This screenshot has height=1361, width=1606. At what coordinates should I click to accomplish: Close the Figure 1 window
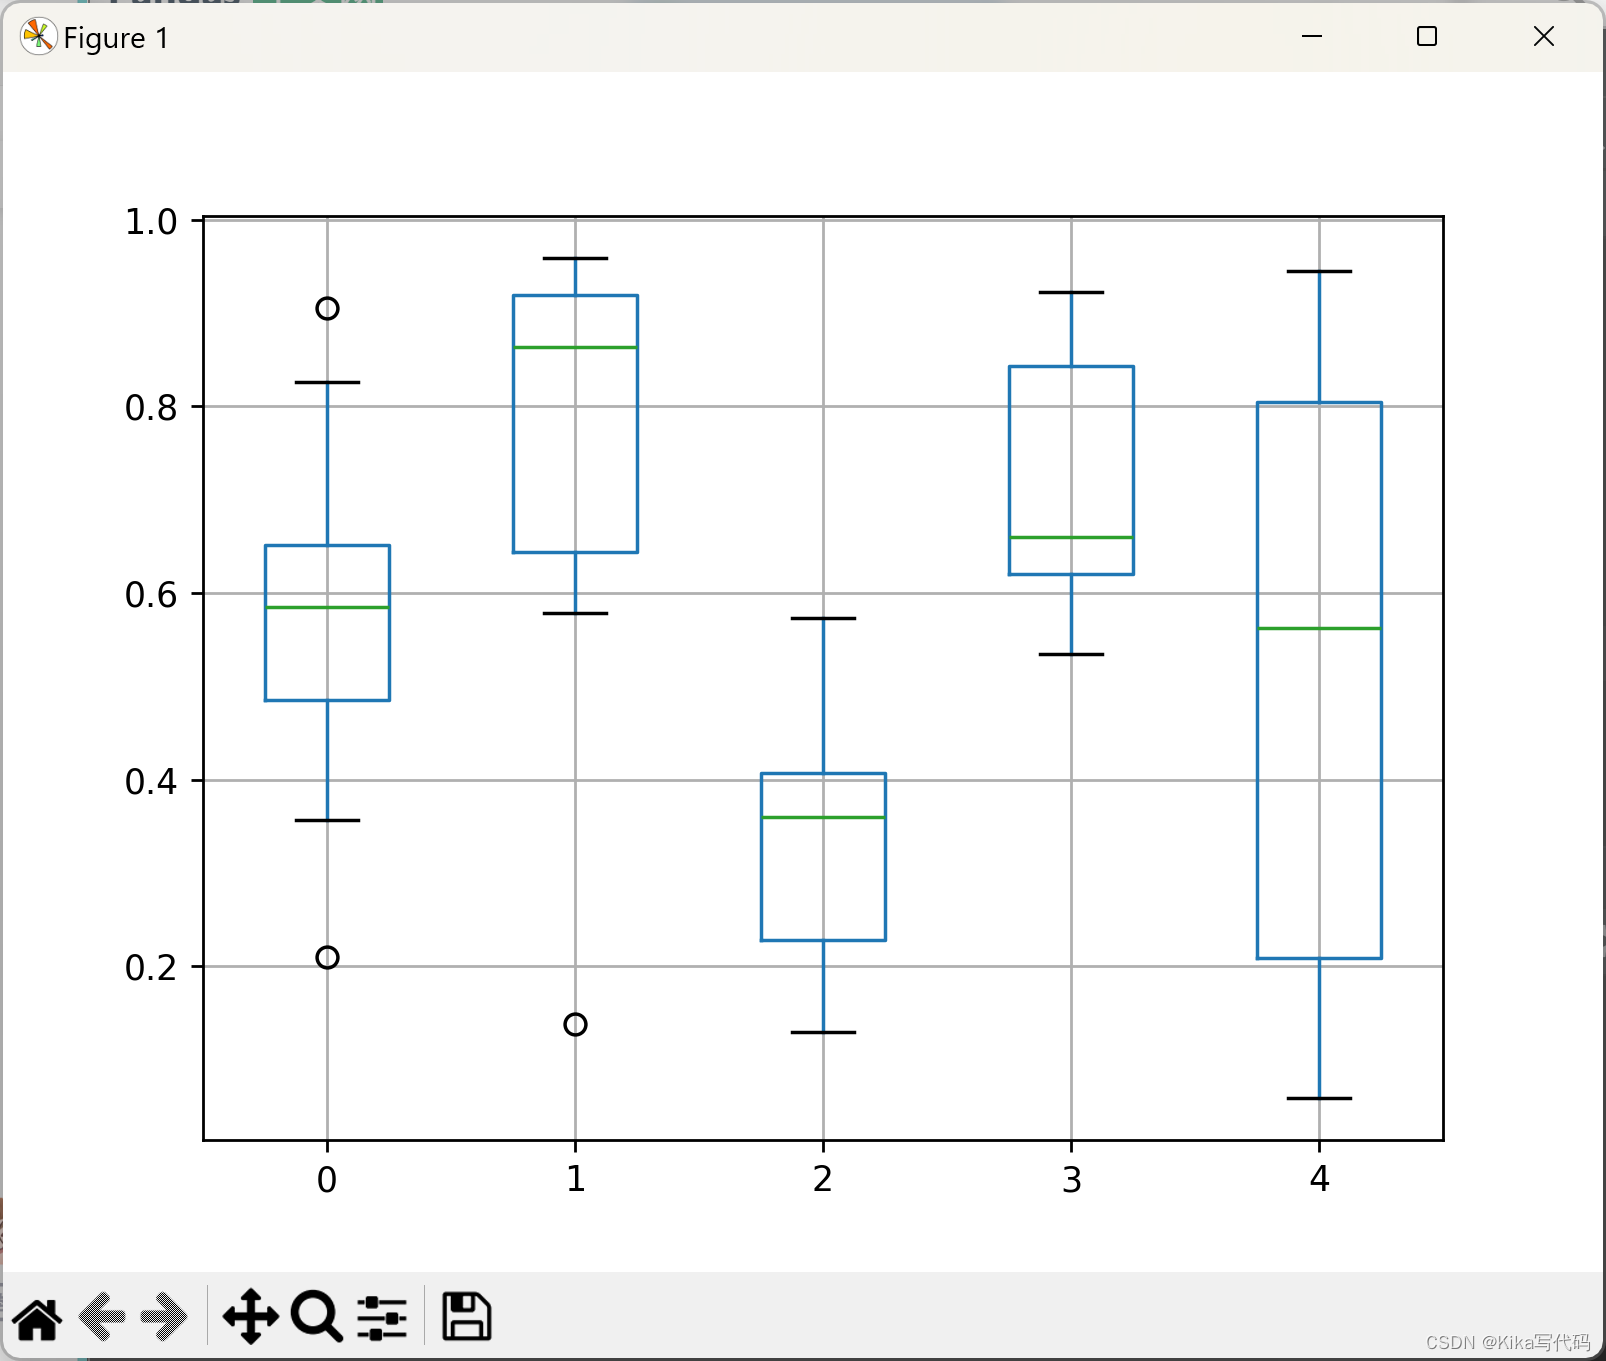click(1543, 37)
